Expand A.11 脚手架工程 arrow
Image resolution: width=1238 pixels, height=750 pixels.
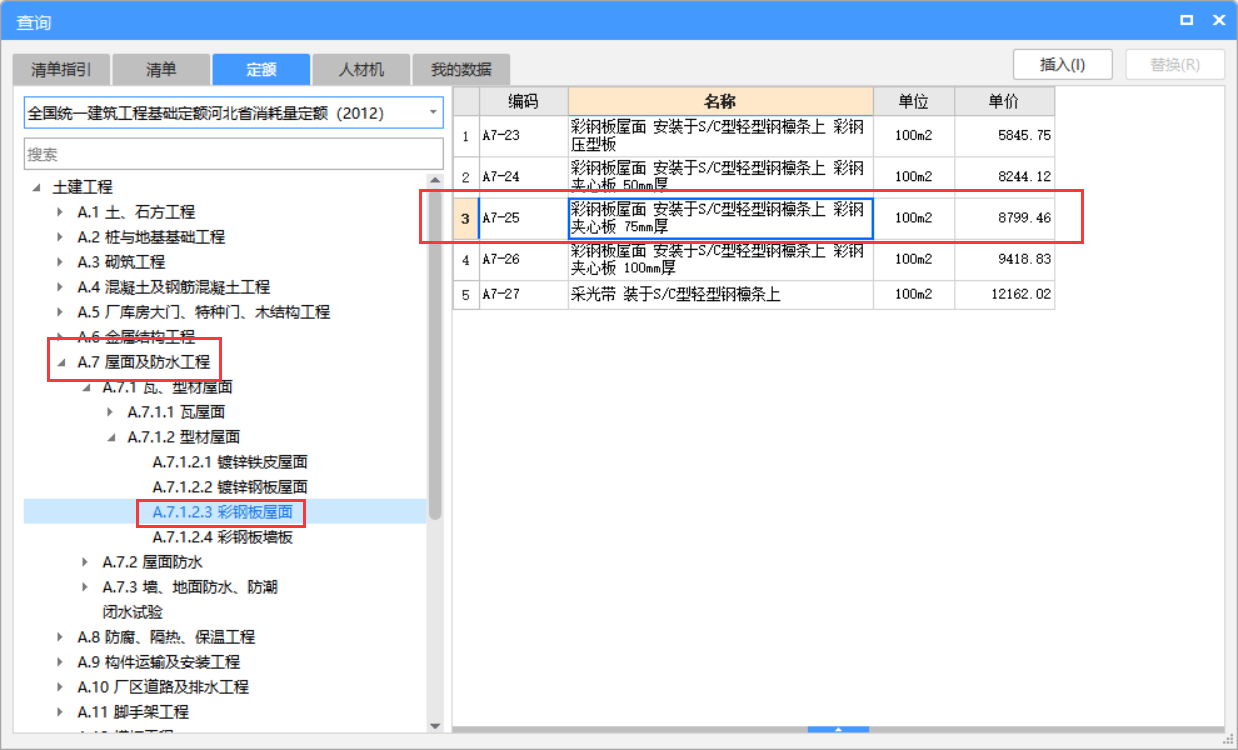pyautogui.click(x=62, y=712)
